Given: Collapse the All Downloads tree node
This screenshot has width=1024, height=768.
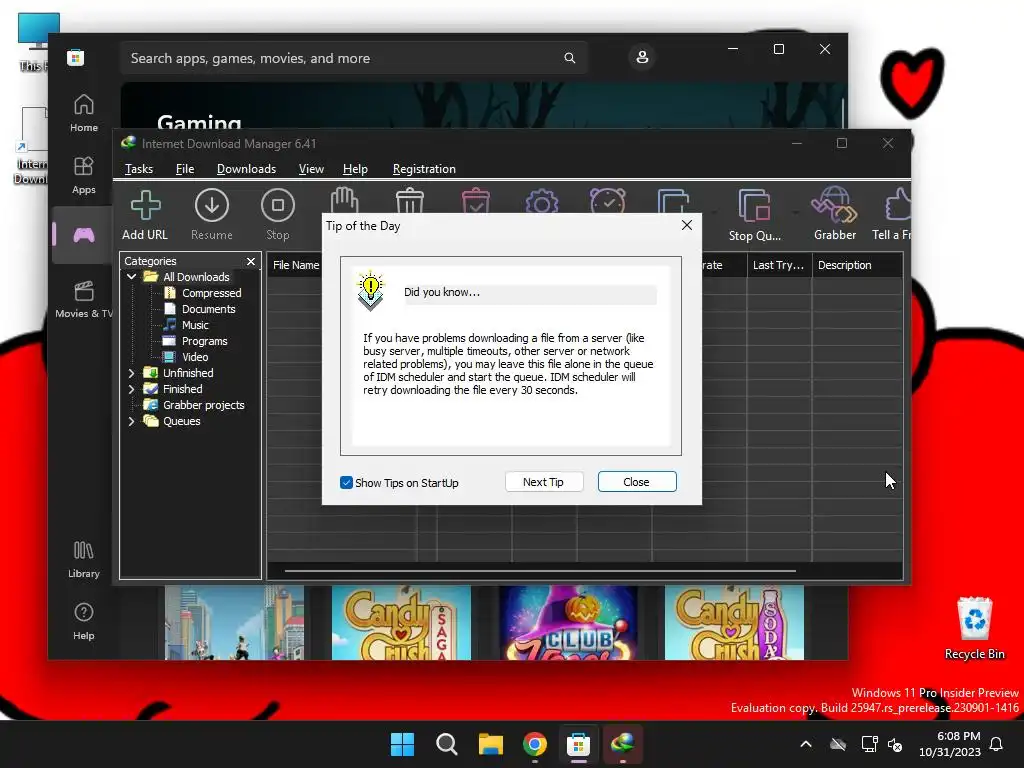Looking at the screenshot, I should 131,277.
